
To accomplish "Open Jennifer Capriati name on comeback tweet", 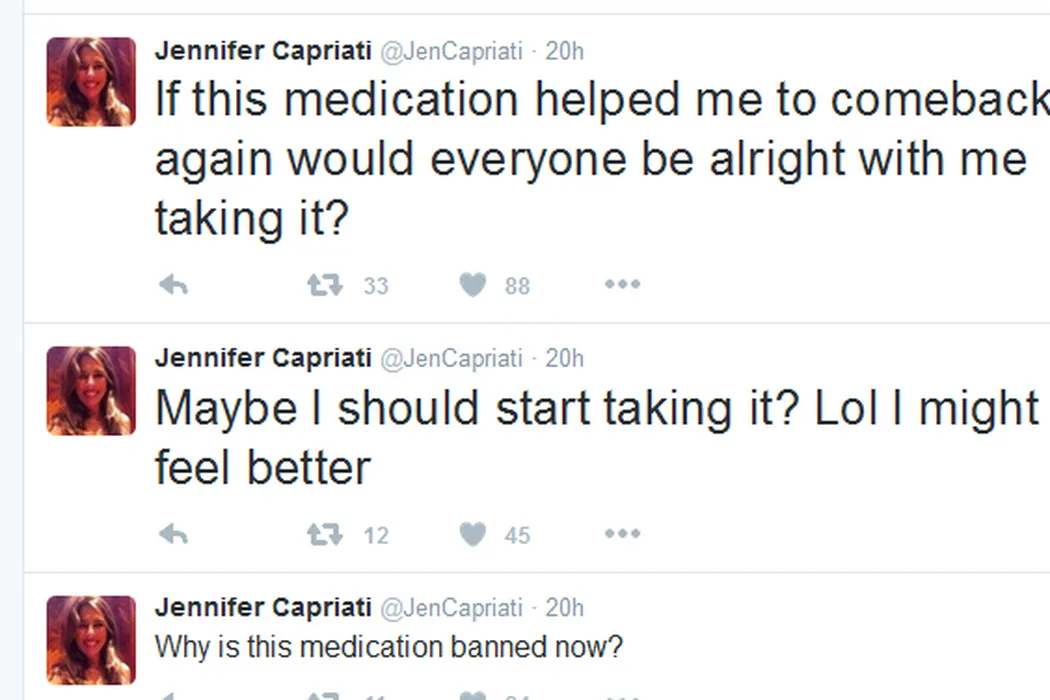I will tap(263, 51).
